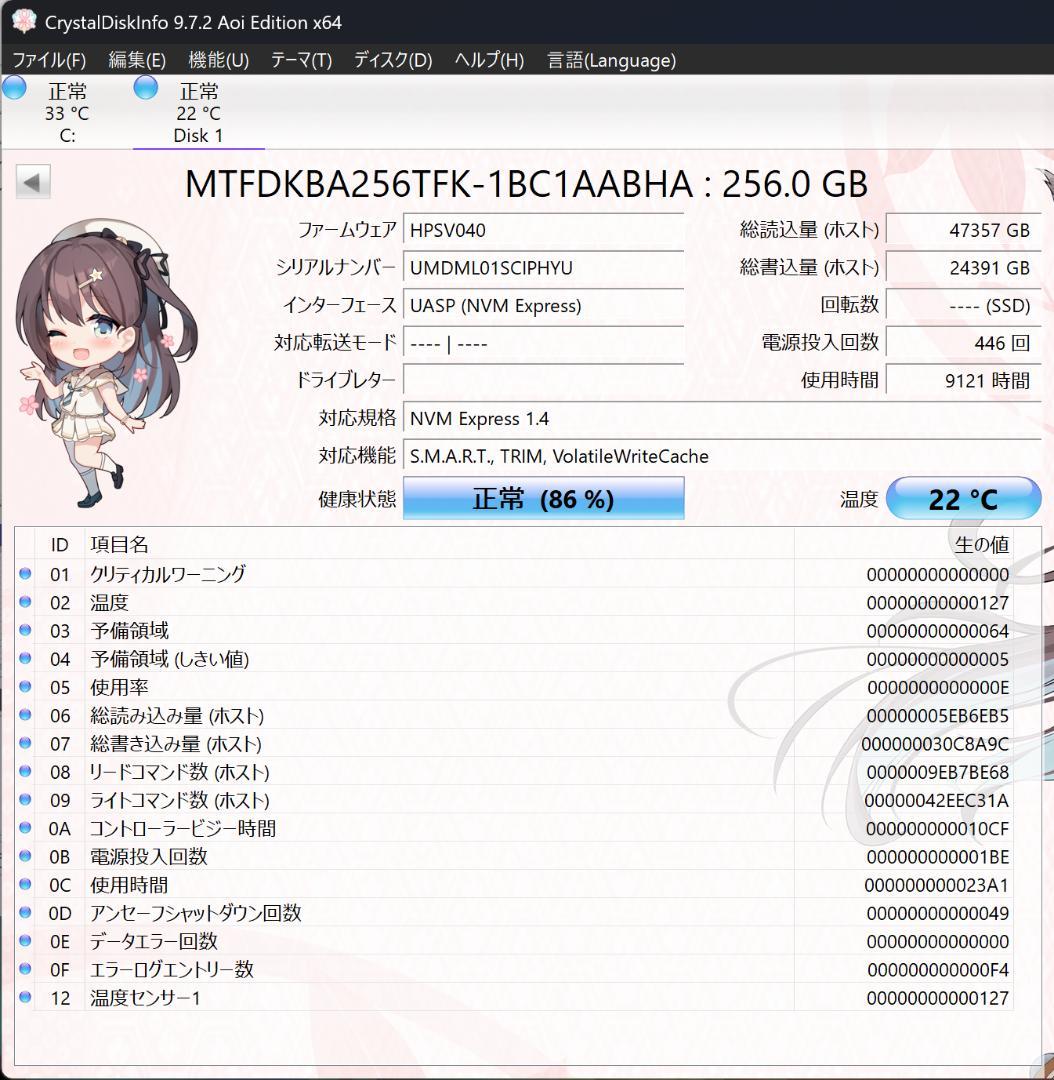Click raw value 000000000023A1

937,885
